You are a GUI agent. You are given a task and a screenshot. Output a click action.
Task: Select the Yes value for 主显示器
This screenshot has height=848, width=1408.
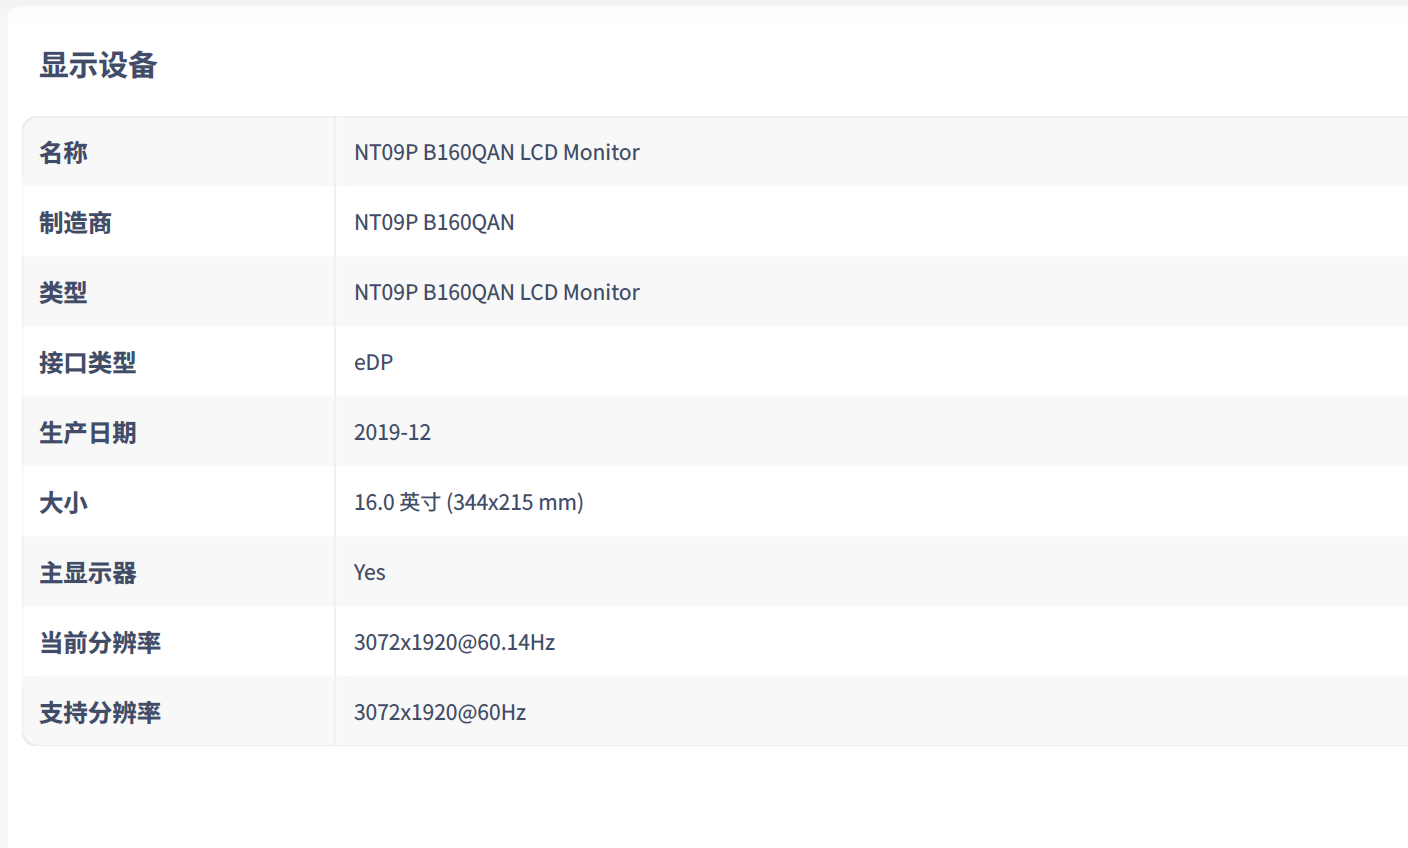(369, 573)
